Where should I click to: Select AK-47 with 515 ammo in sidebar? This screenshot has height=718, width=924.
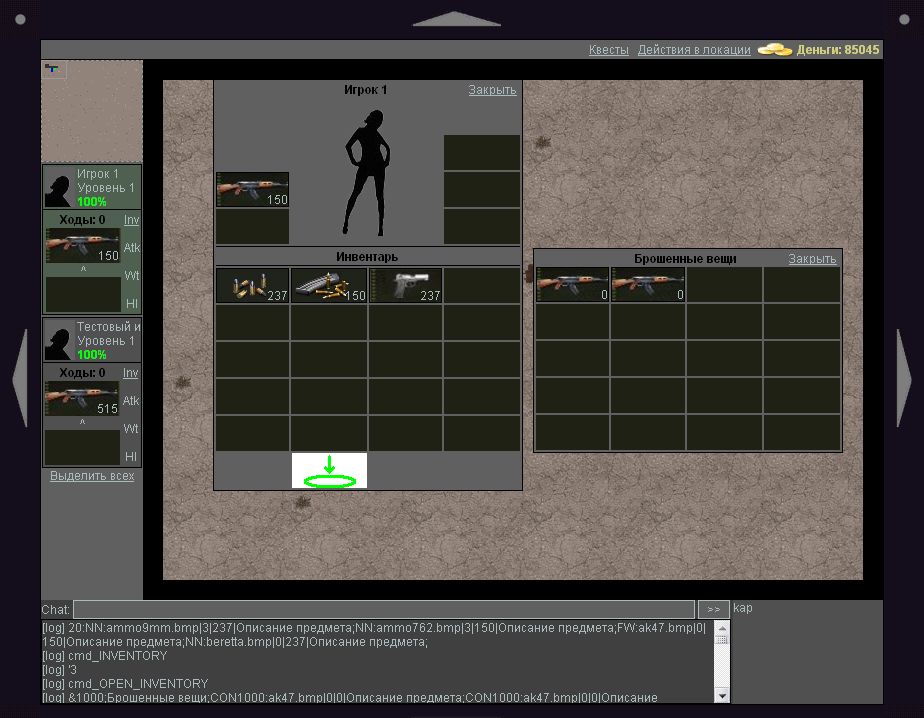click(x=82, y=399)
